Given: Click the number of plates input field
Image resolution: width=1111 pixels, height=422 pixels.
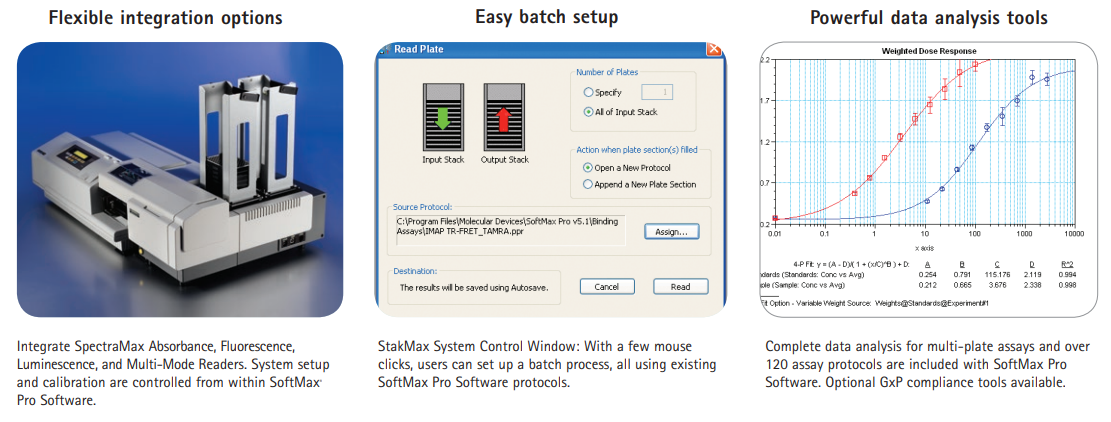Looking at the screenshot, I should click(657, 92).
